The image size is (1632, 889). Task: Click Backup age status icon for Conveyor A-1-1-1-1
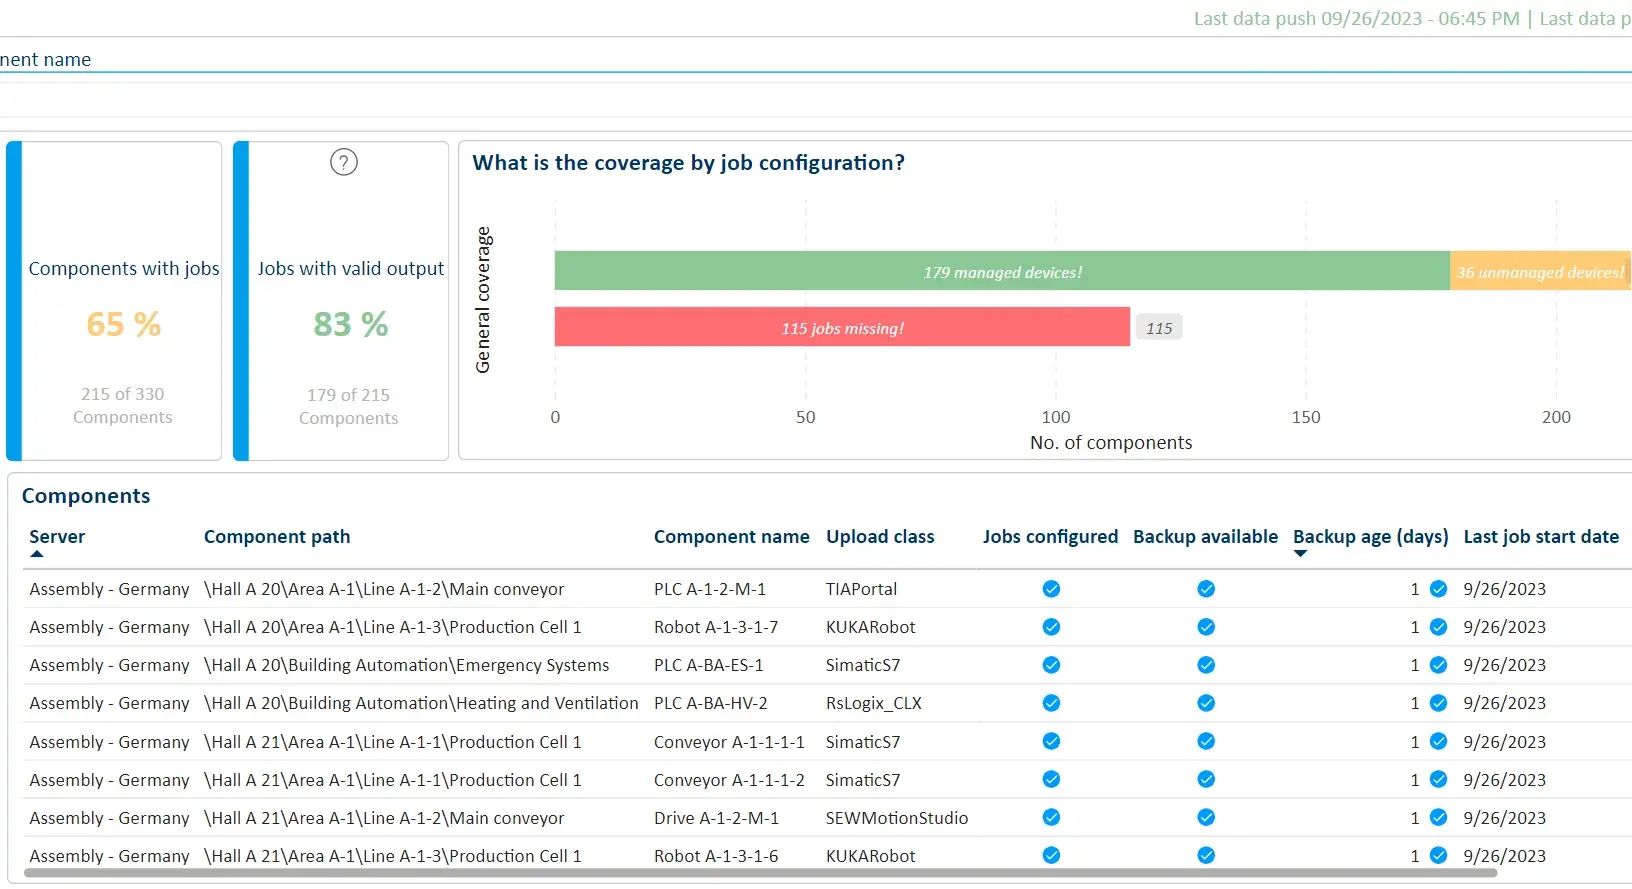[x=1438, y=741]
